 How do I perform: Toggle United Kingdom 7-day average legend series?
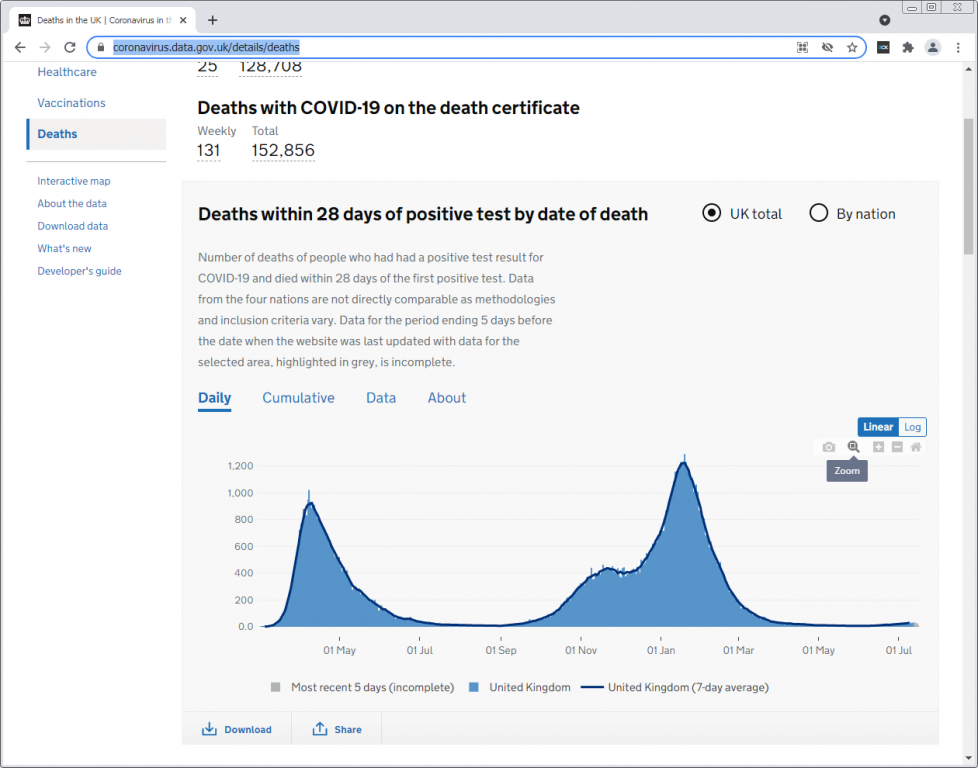(675, 687)
